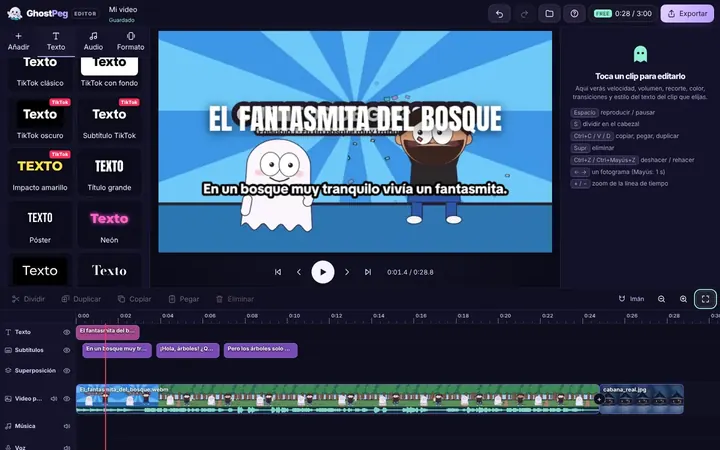Click the Dividir scissors tool
This screenshot has width=720, height=450.
point(28,299)
